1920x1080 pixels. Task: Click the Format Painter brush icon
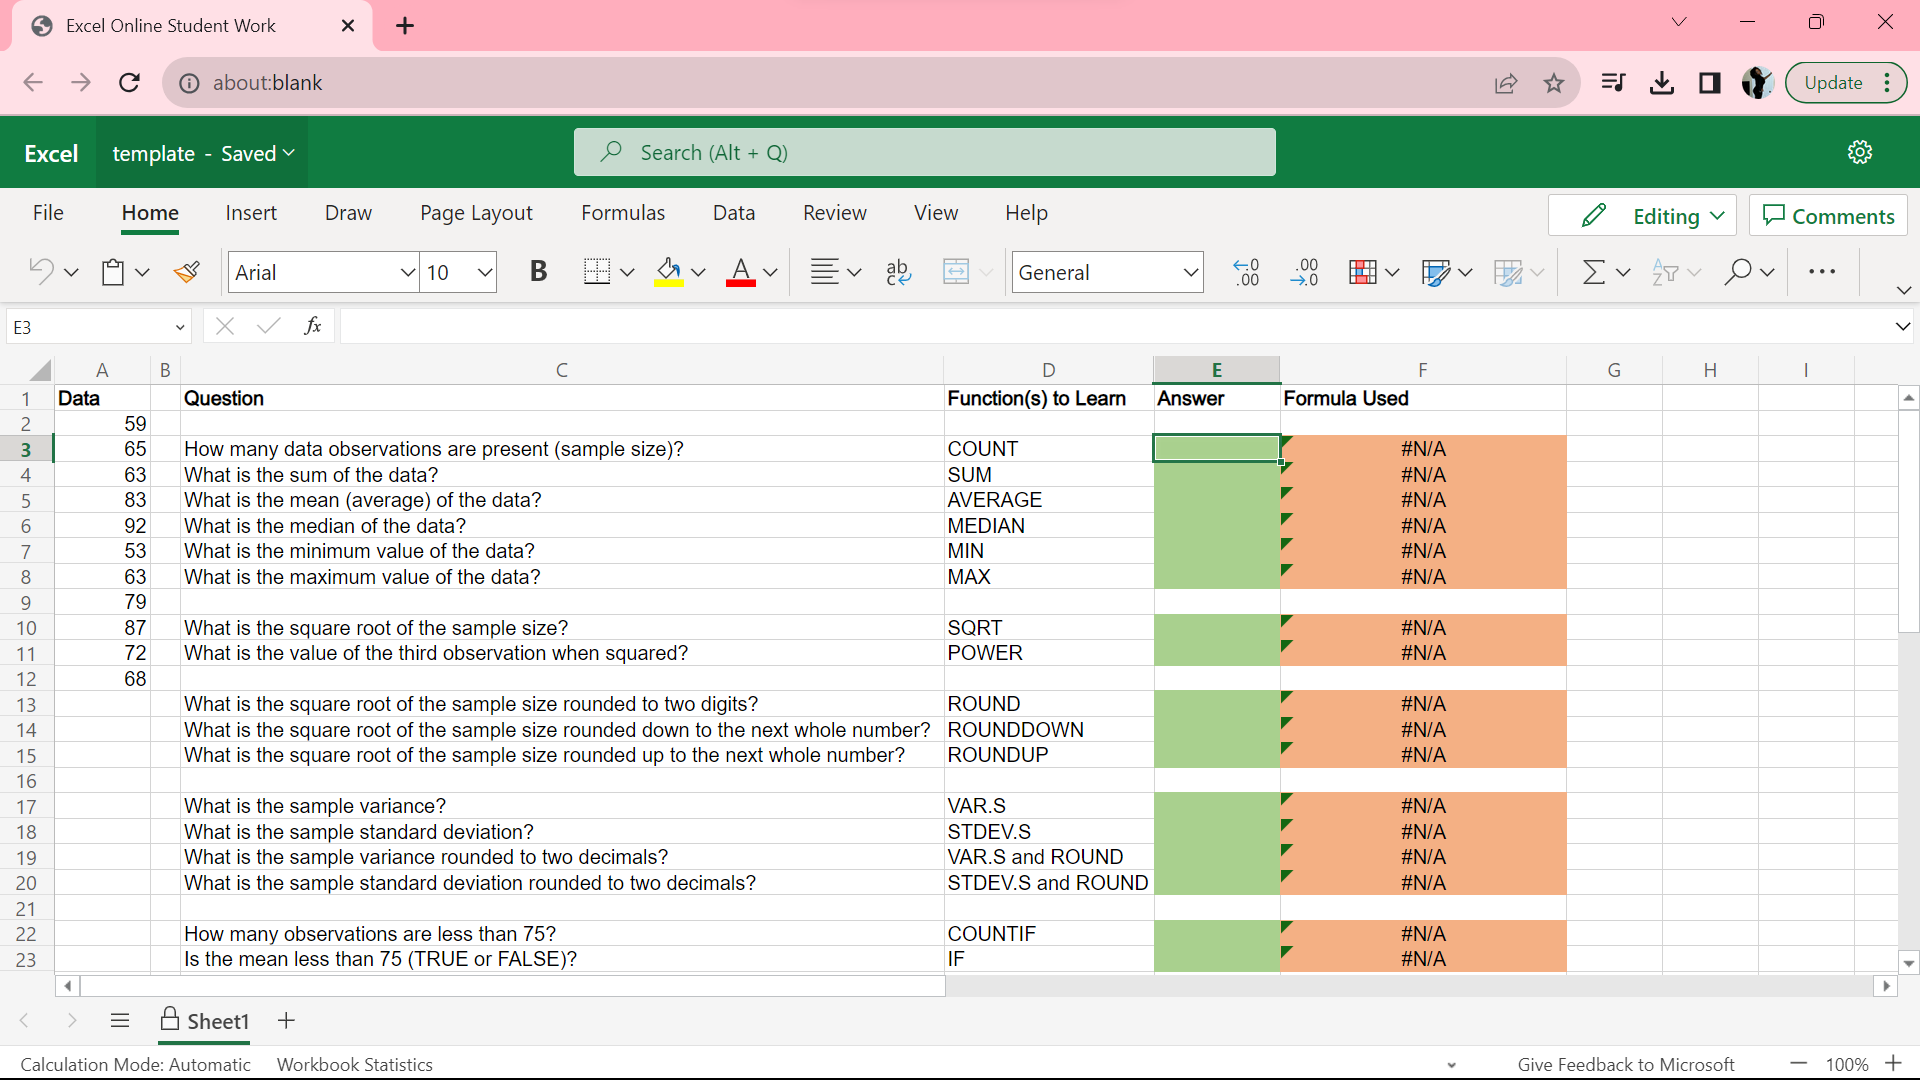[187, 272]
